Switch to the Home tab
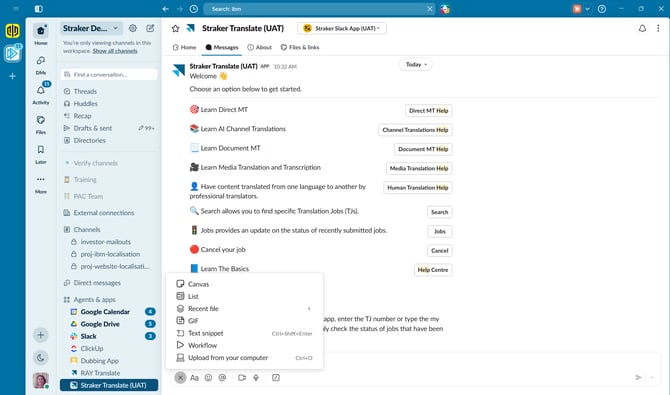The height and width of the screenshot is (395, 670). point(184,47)
